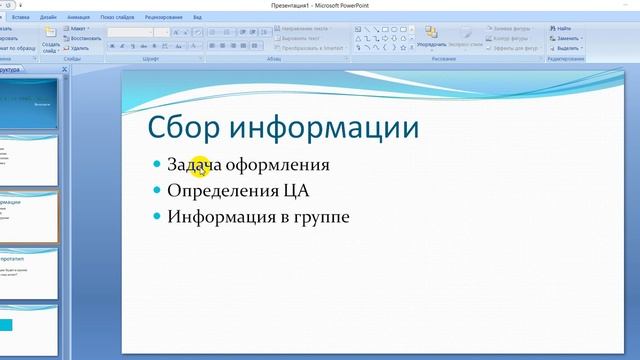The image size is (640, 360).
Task: Select the first slide thumbnail
Action: (x=29, y=104)
